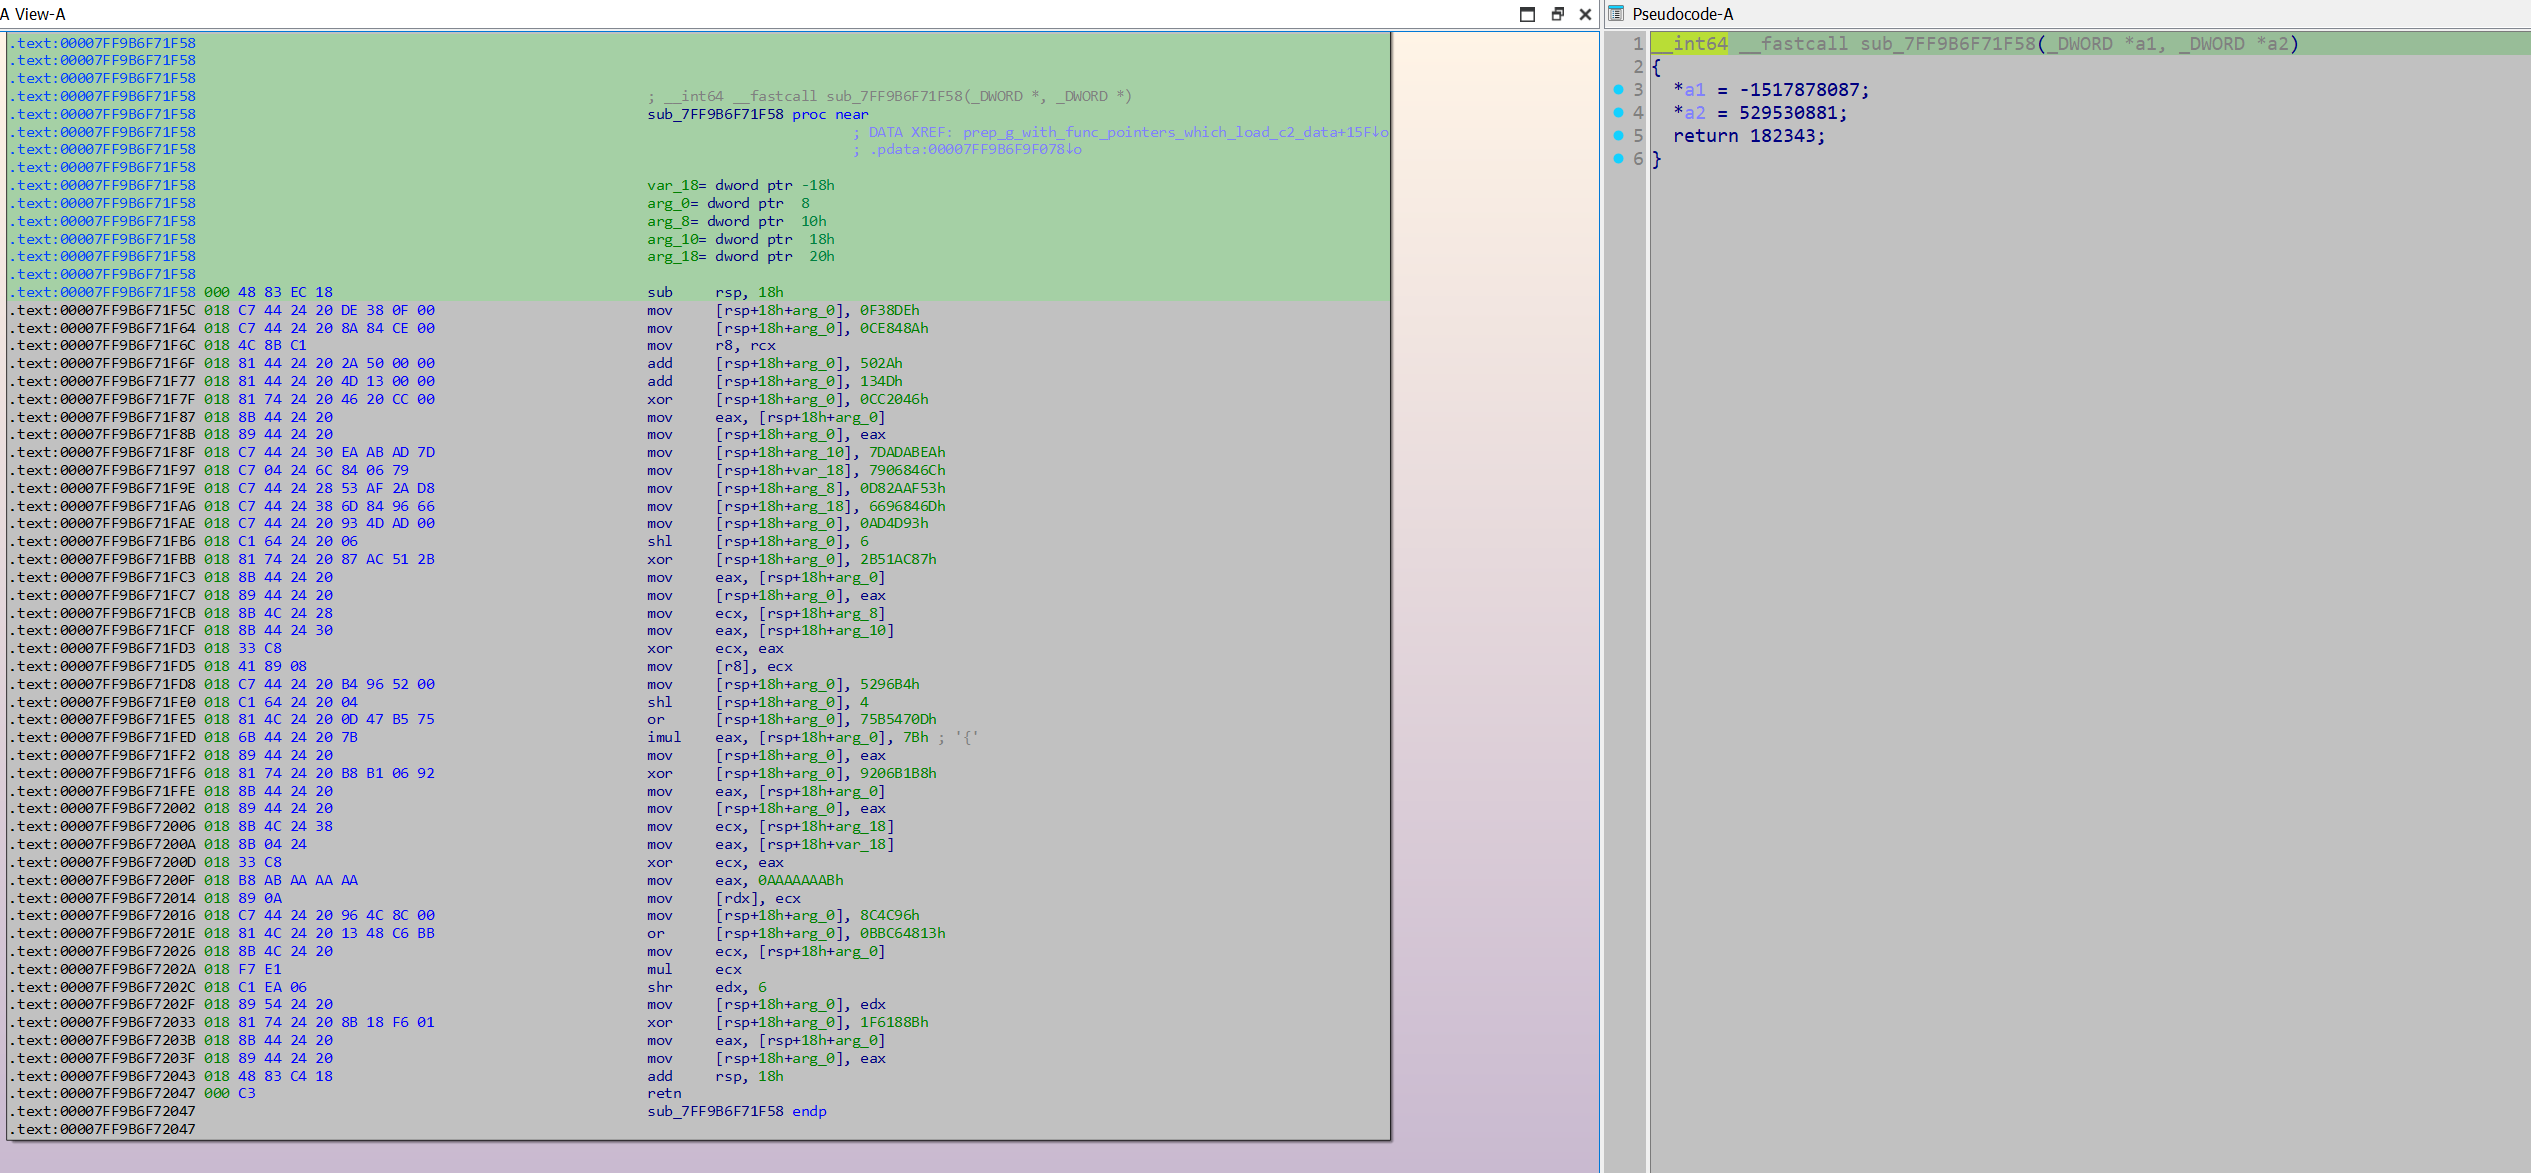This screenshot has height=1173, width=2531.
Task: Toggle breakpoint dot on pseudocode line 5
Action: point(1618,136)
